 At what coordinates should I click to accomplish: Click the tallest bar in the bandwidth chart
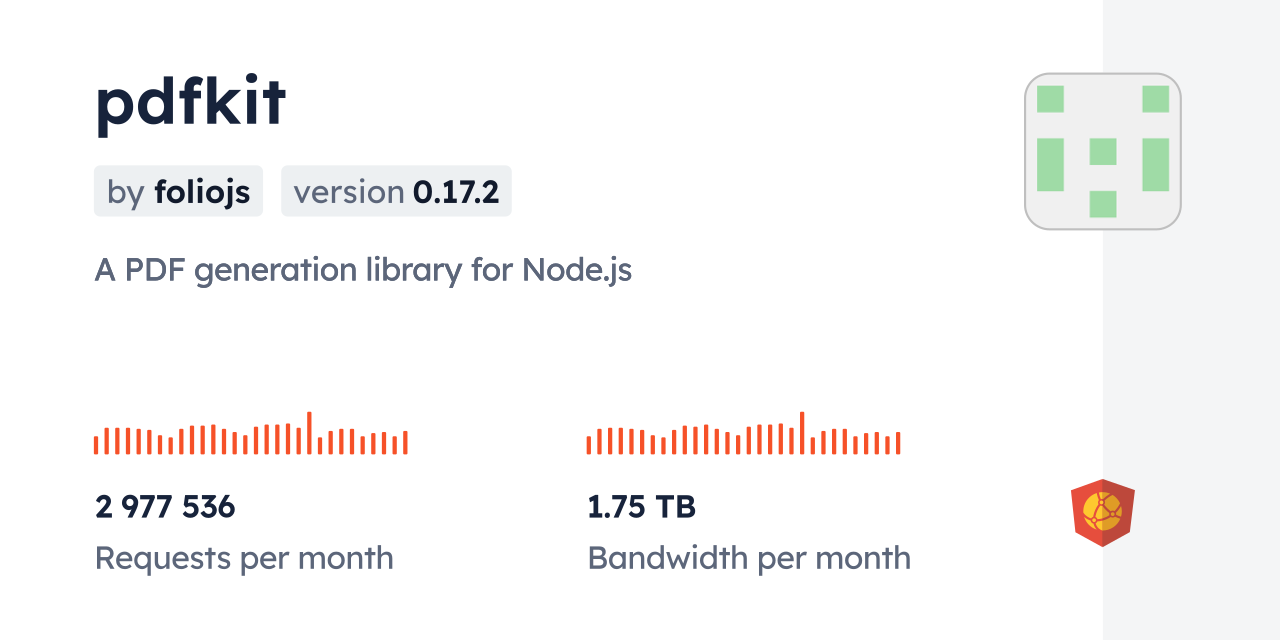pos(802,433)
